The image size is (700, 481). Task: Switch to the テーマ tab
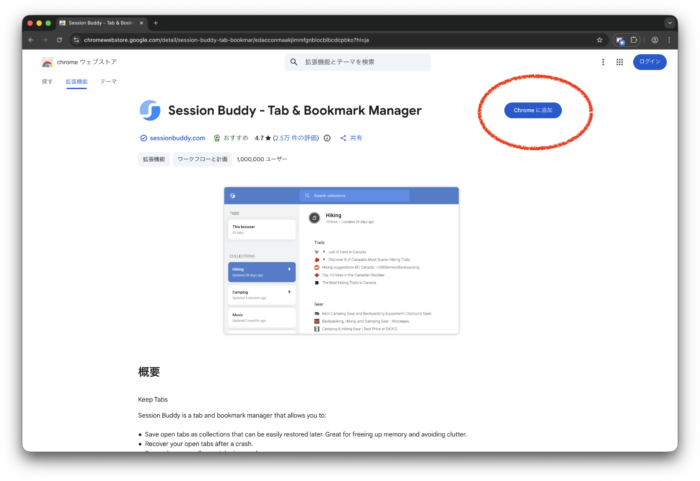[108, 81]
